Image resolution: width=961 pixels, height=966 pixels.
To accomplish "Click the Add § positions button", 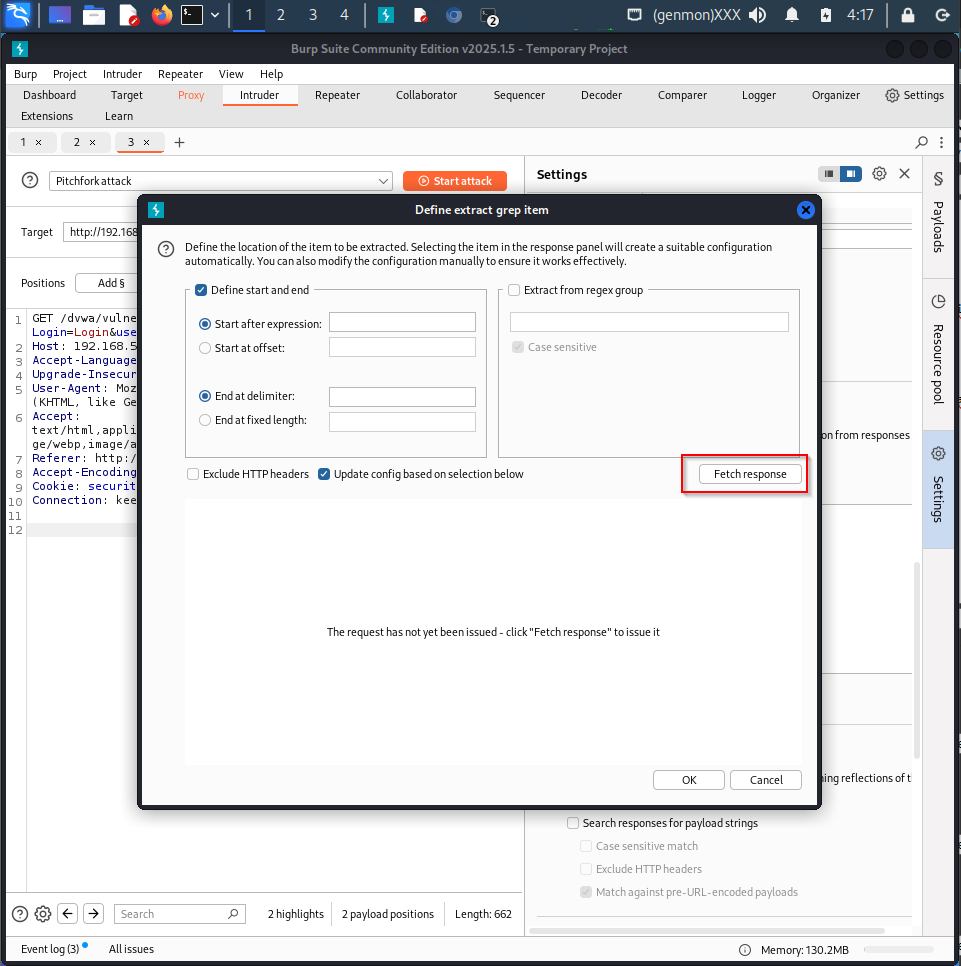I will (111, 283).
